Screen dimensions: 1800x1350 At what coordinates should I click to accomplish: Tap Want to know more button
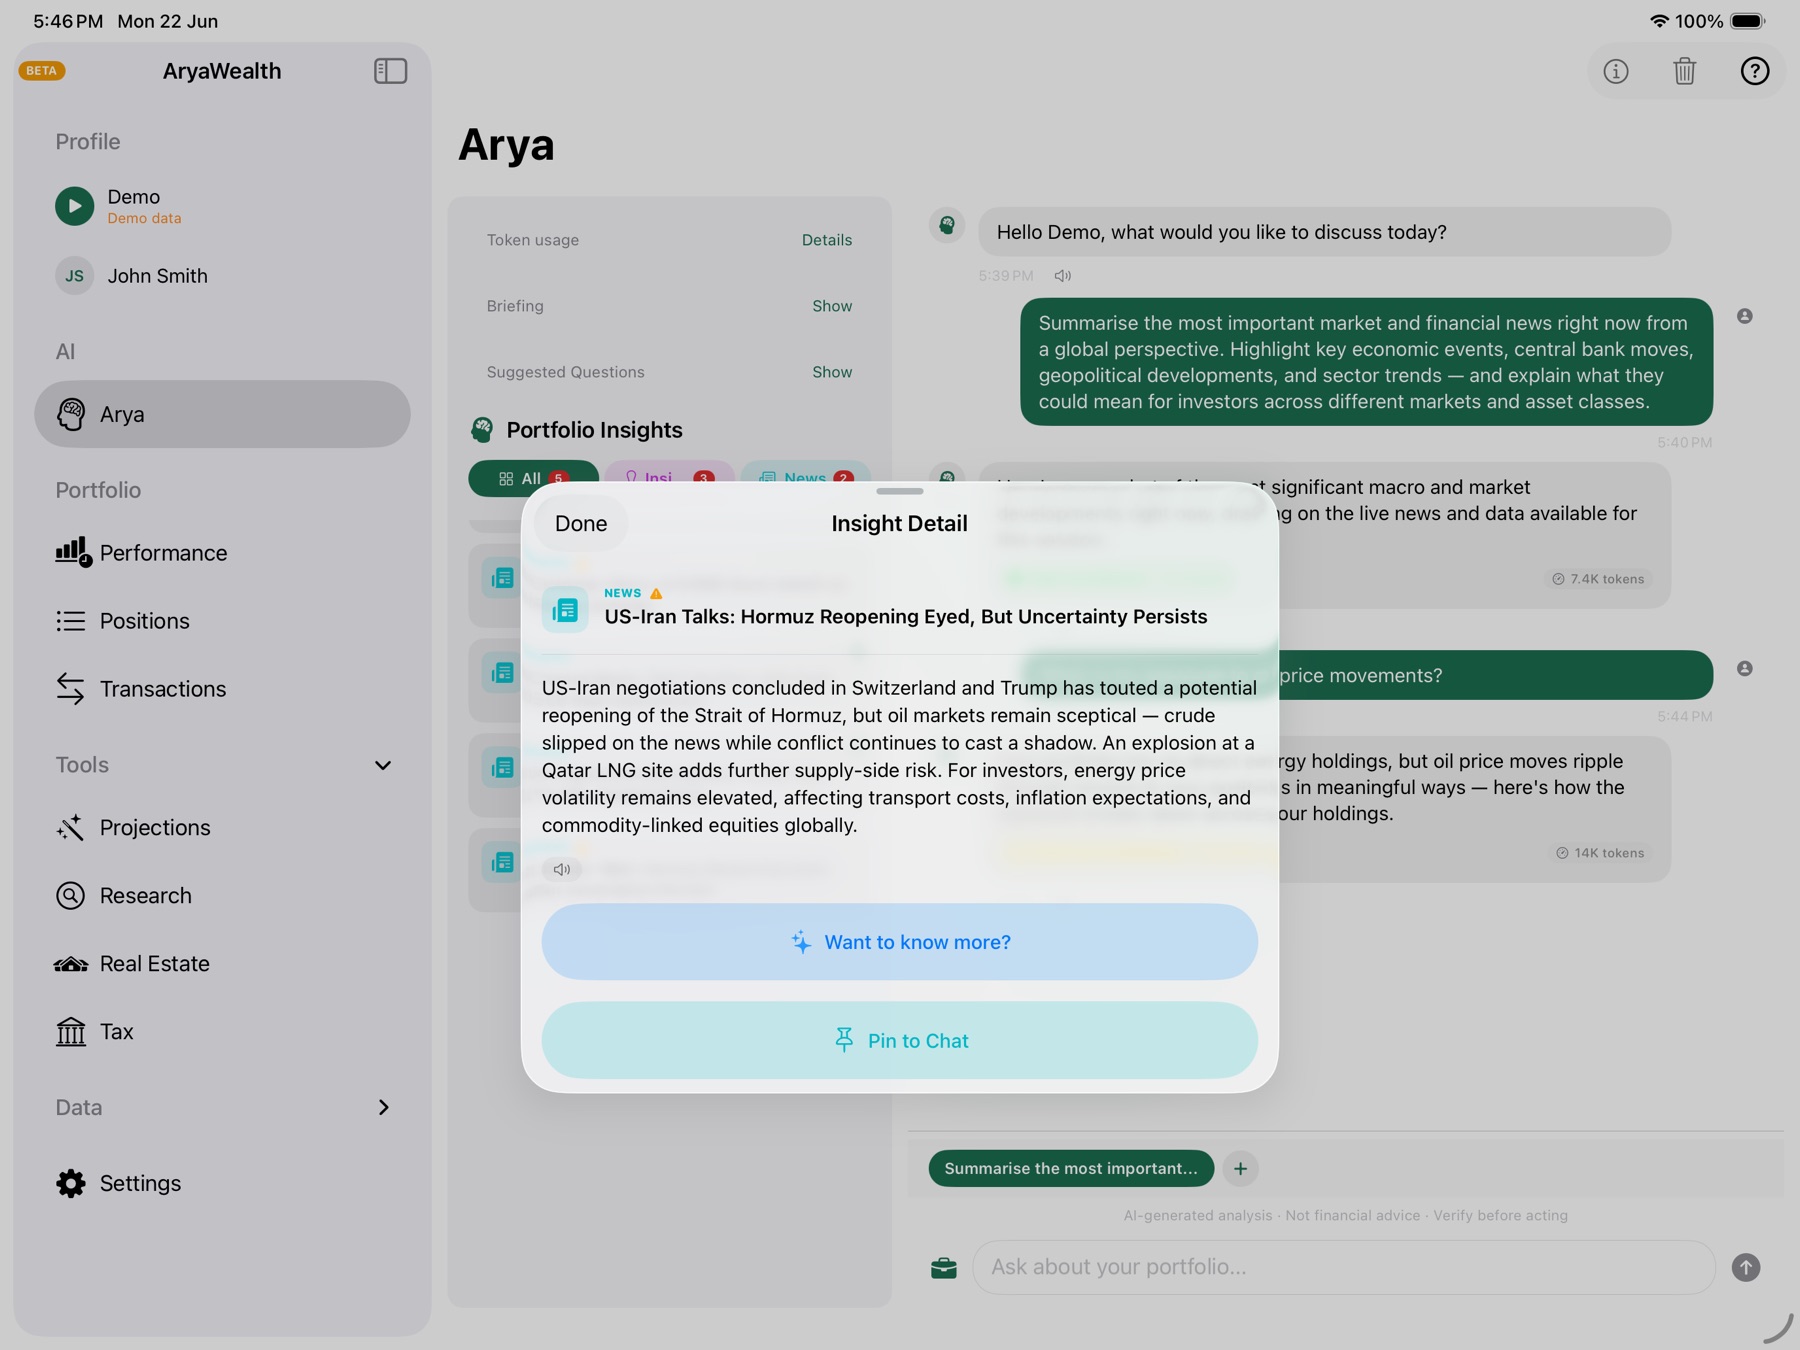(x=900, y=942)
